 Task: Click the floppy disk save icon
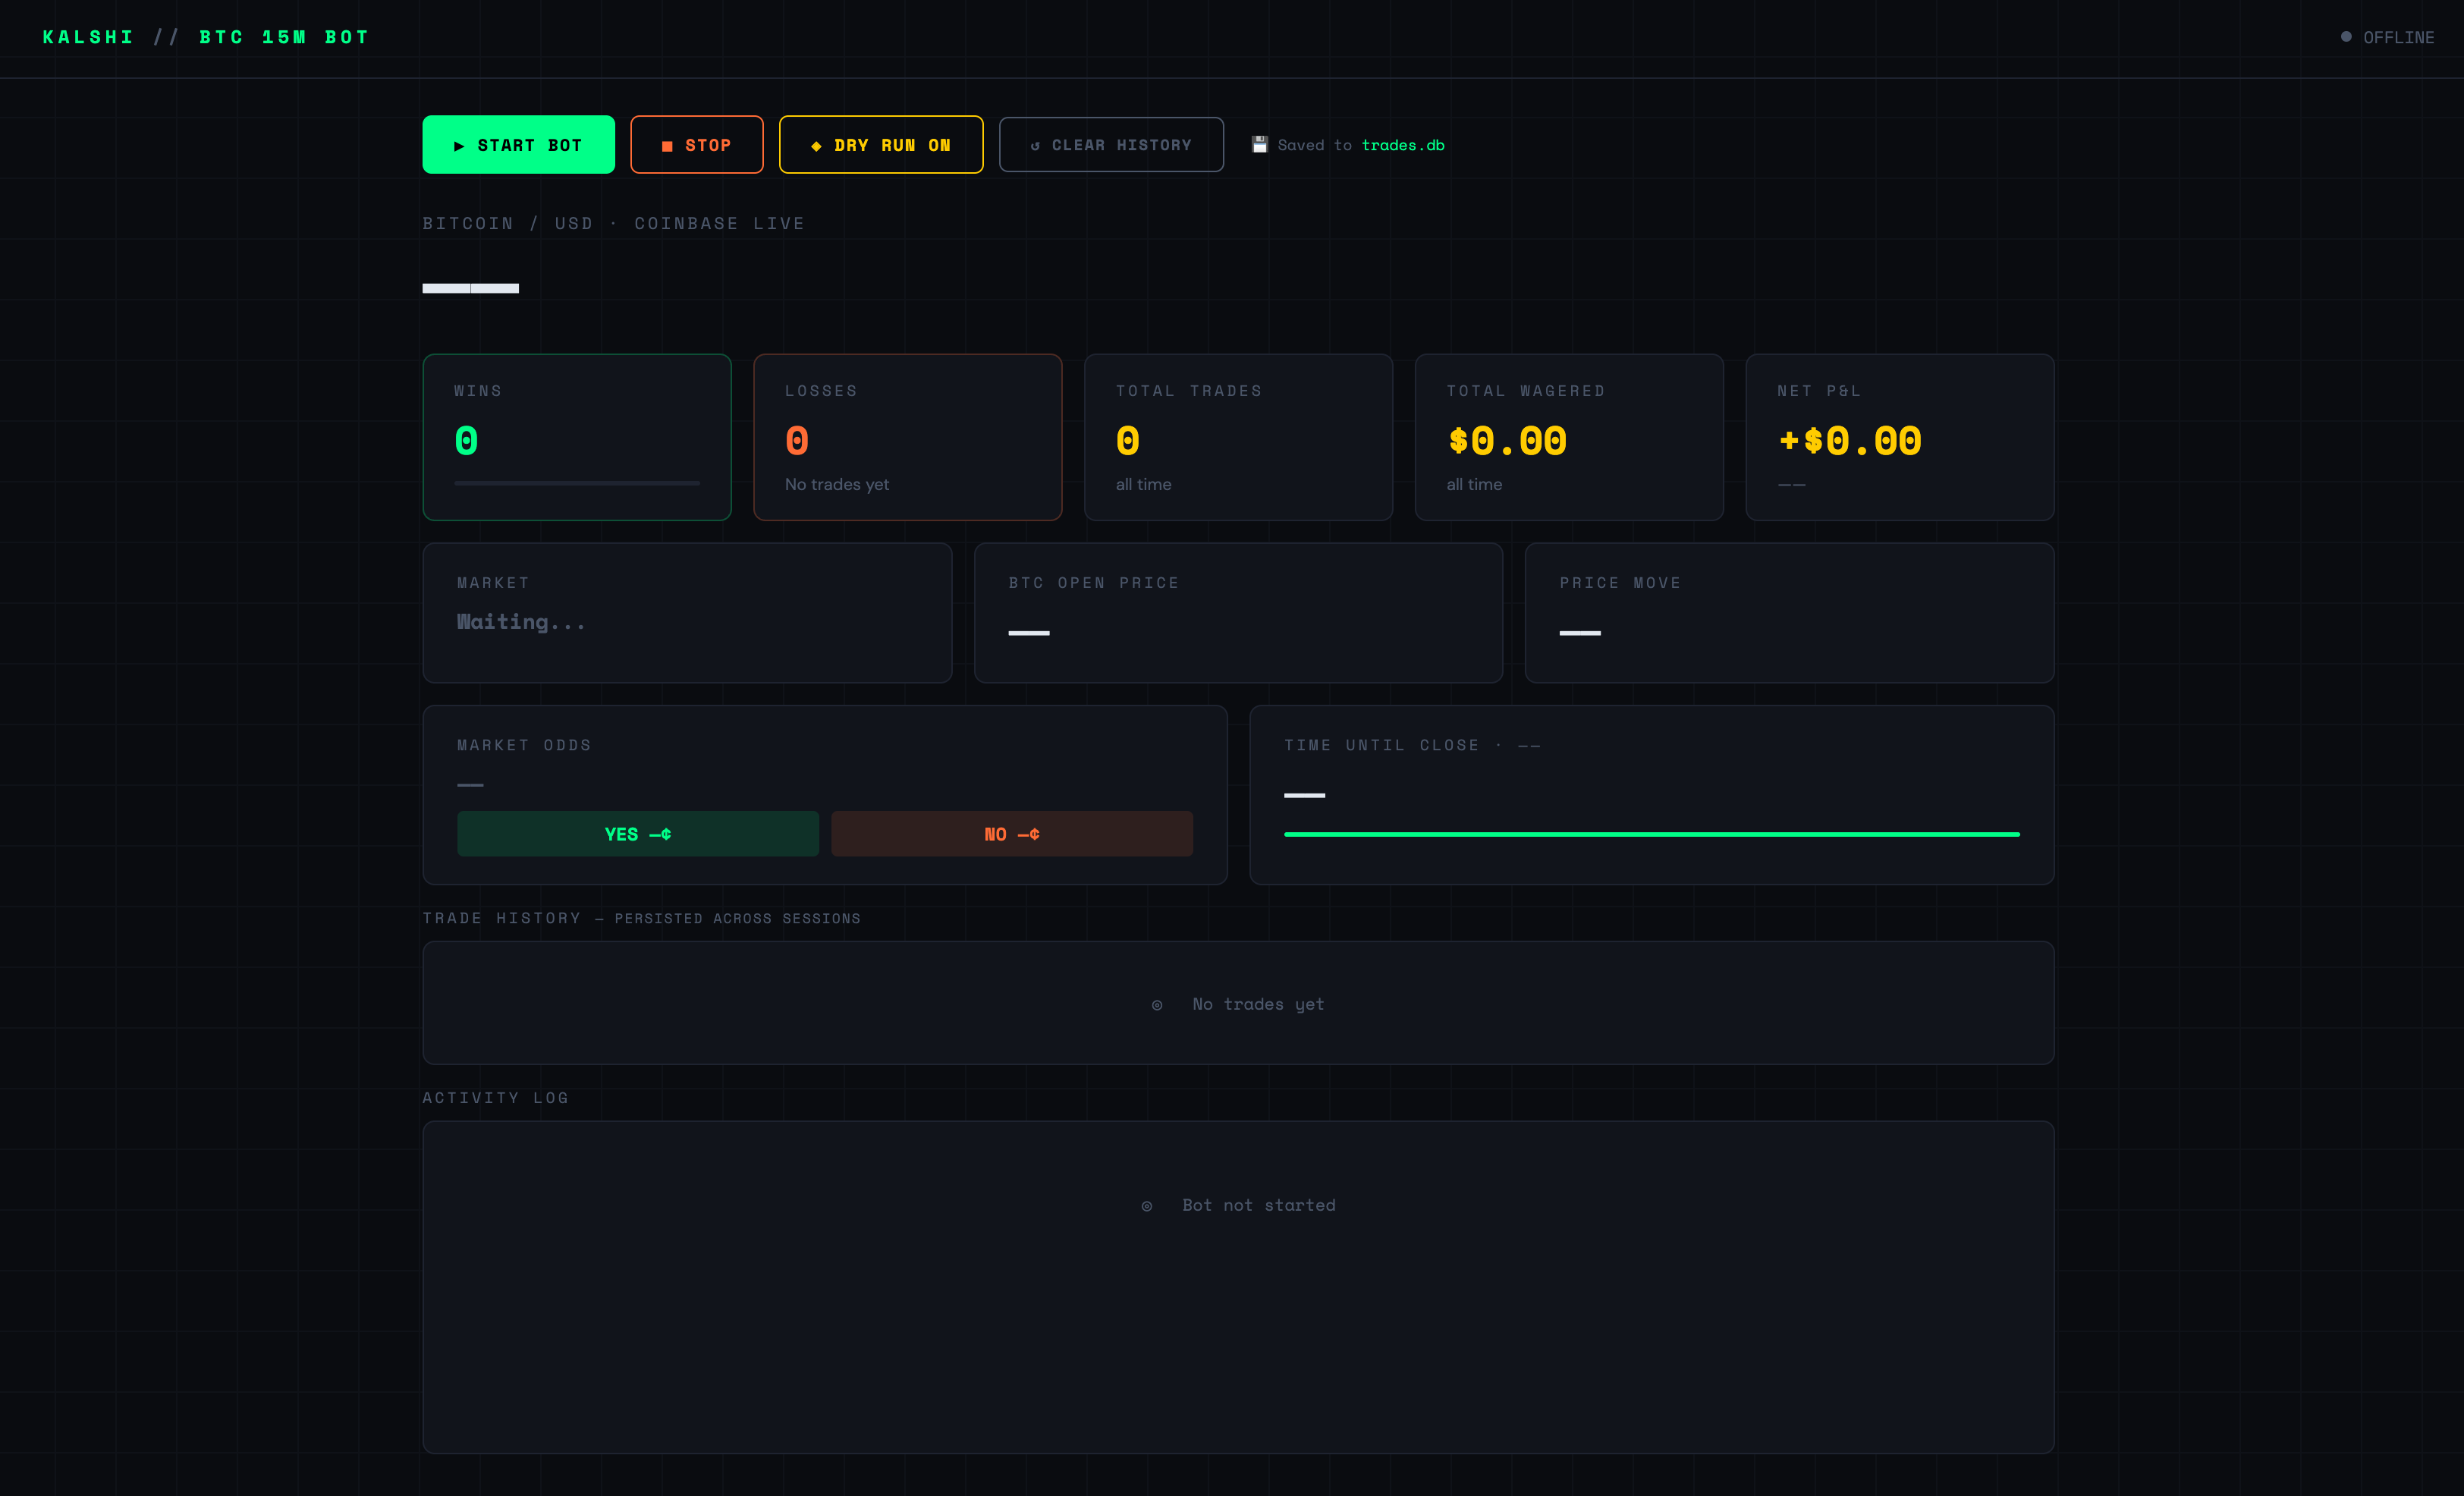[x=1260, y=145]
